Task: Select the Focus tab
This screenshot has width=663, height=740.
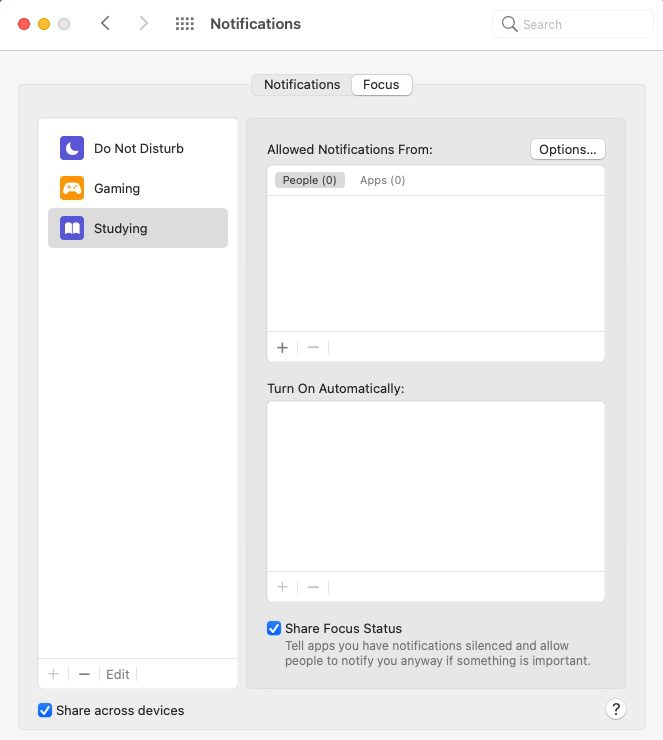Action: [381, 85]
